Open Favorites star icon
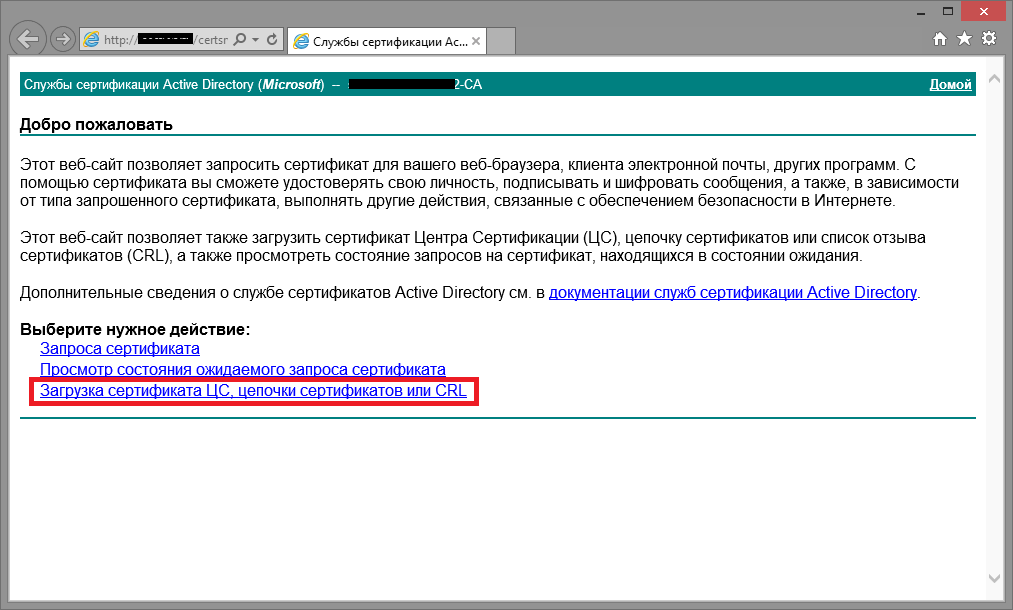 965,39
